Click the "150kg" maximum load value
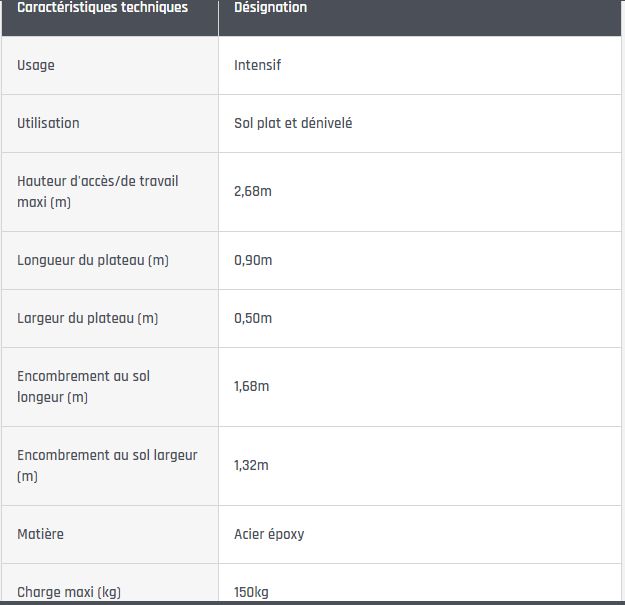Image resolution: width=625 pixels, height=605 pixels. click(251, 592)
